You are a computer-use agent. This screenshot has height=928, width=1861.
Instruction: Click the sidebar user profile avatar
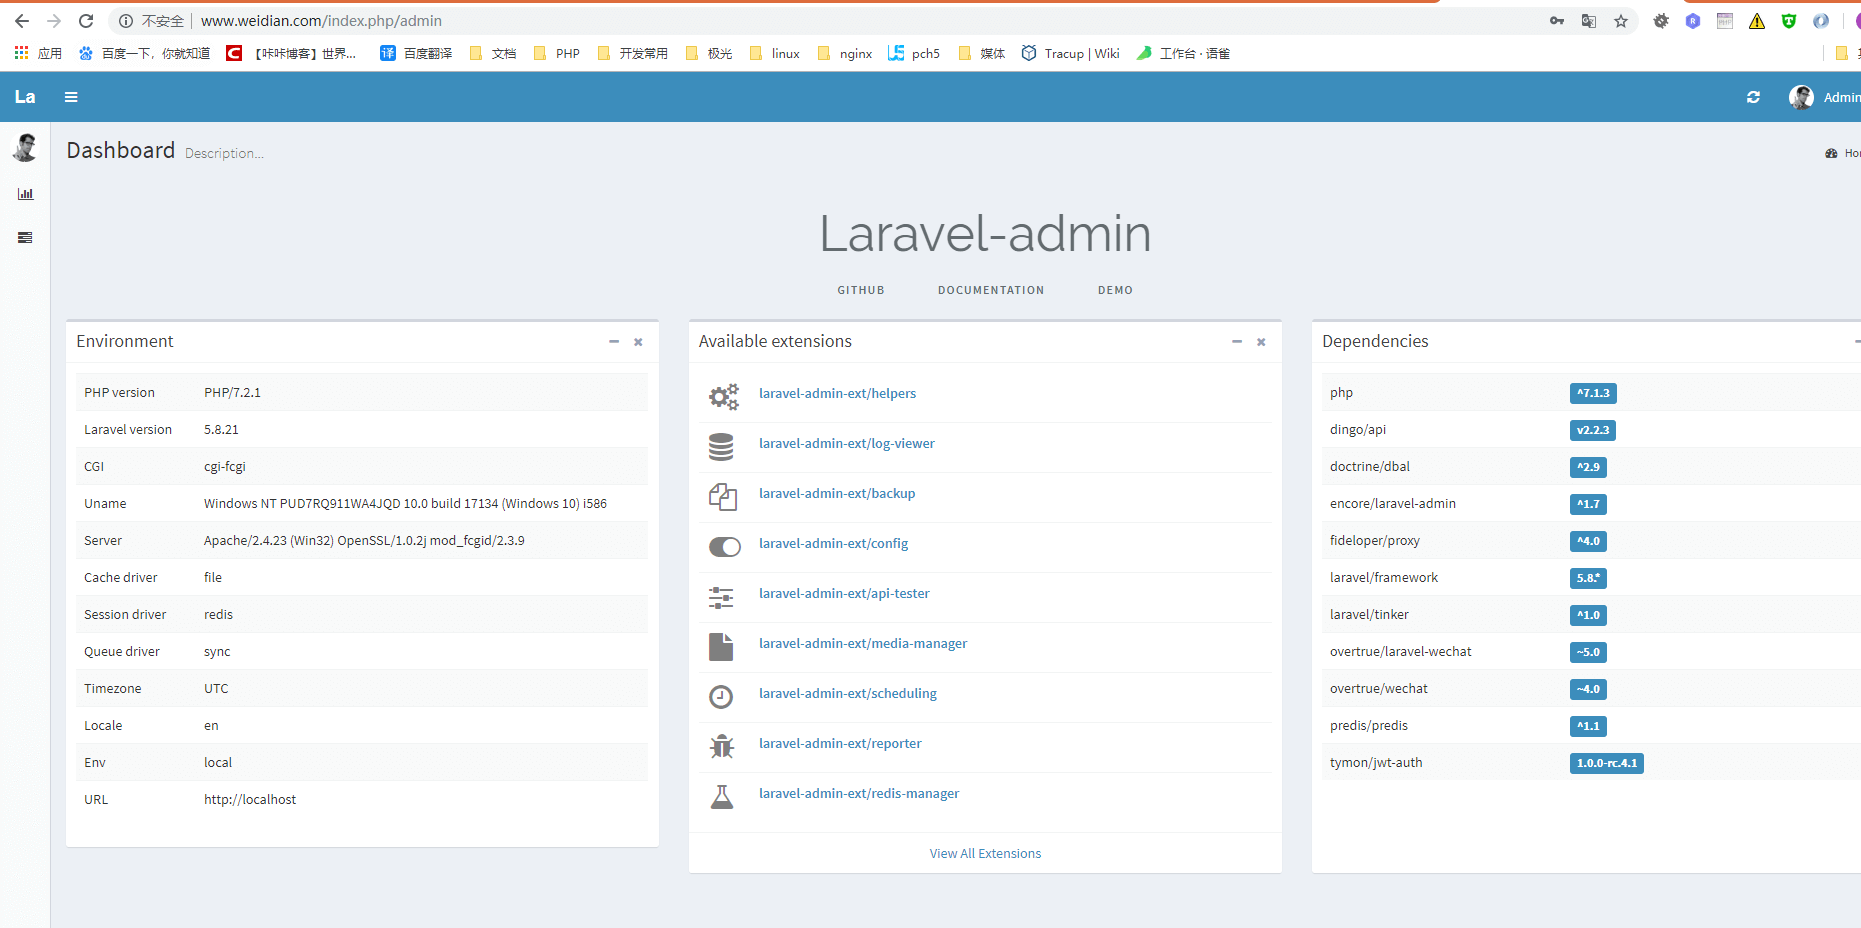(25, 147)
